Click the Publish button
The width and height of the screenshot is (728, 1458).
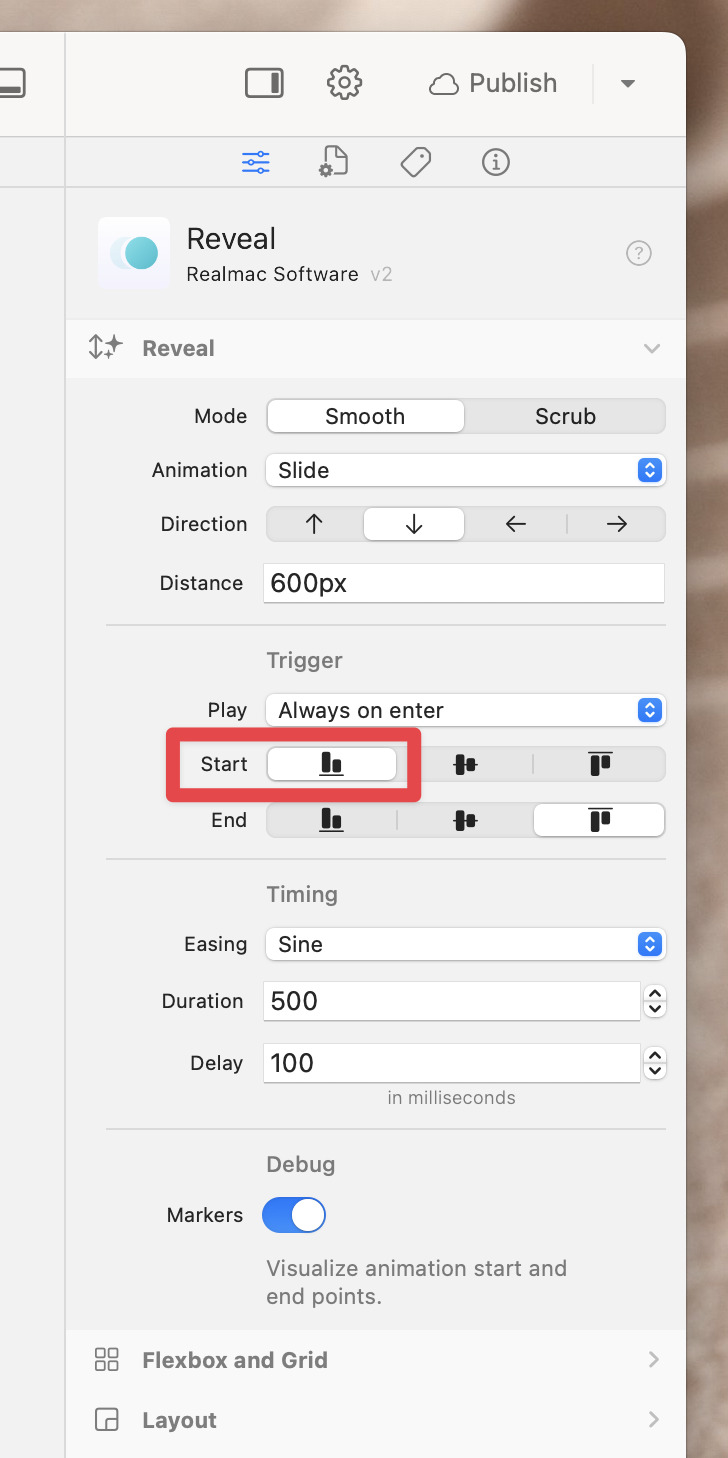tap(493, 83)
